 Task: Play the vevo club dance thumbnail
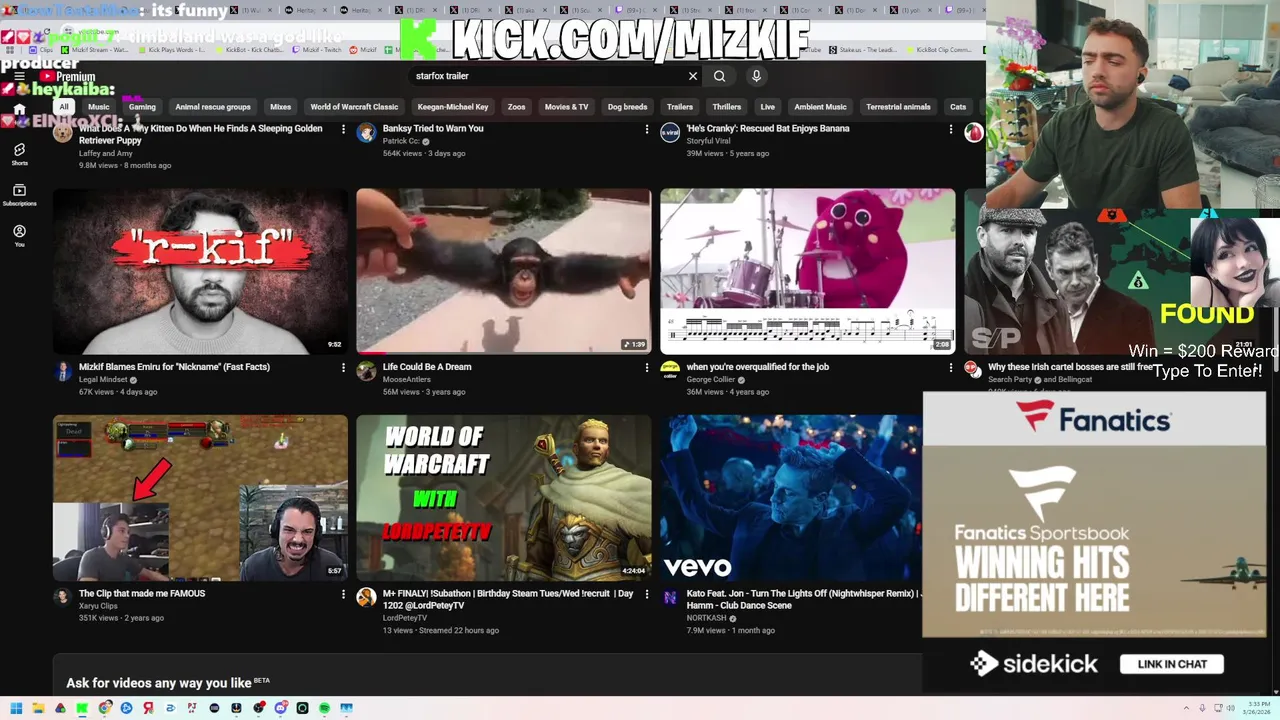[x=791, y=498]
